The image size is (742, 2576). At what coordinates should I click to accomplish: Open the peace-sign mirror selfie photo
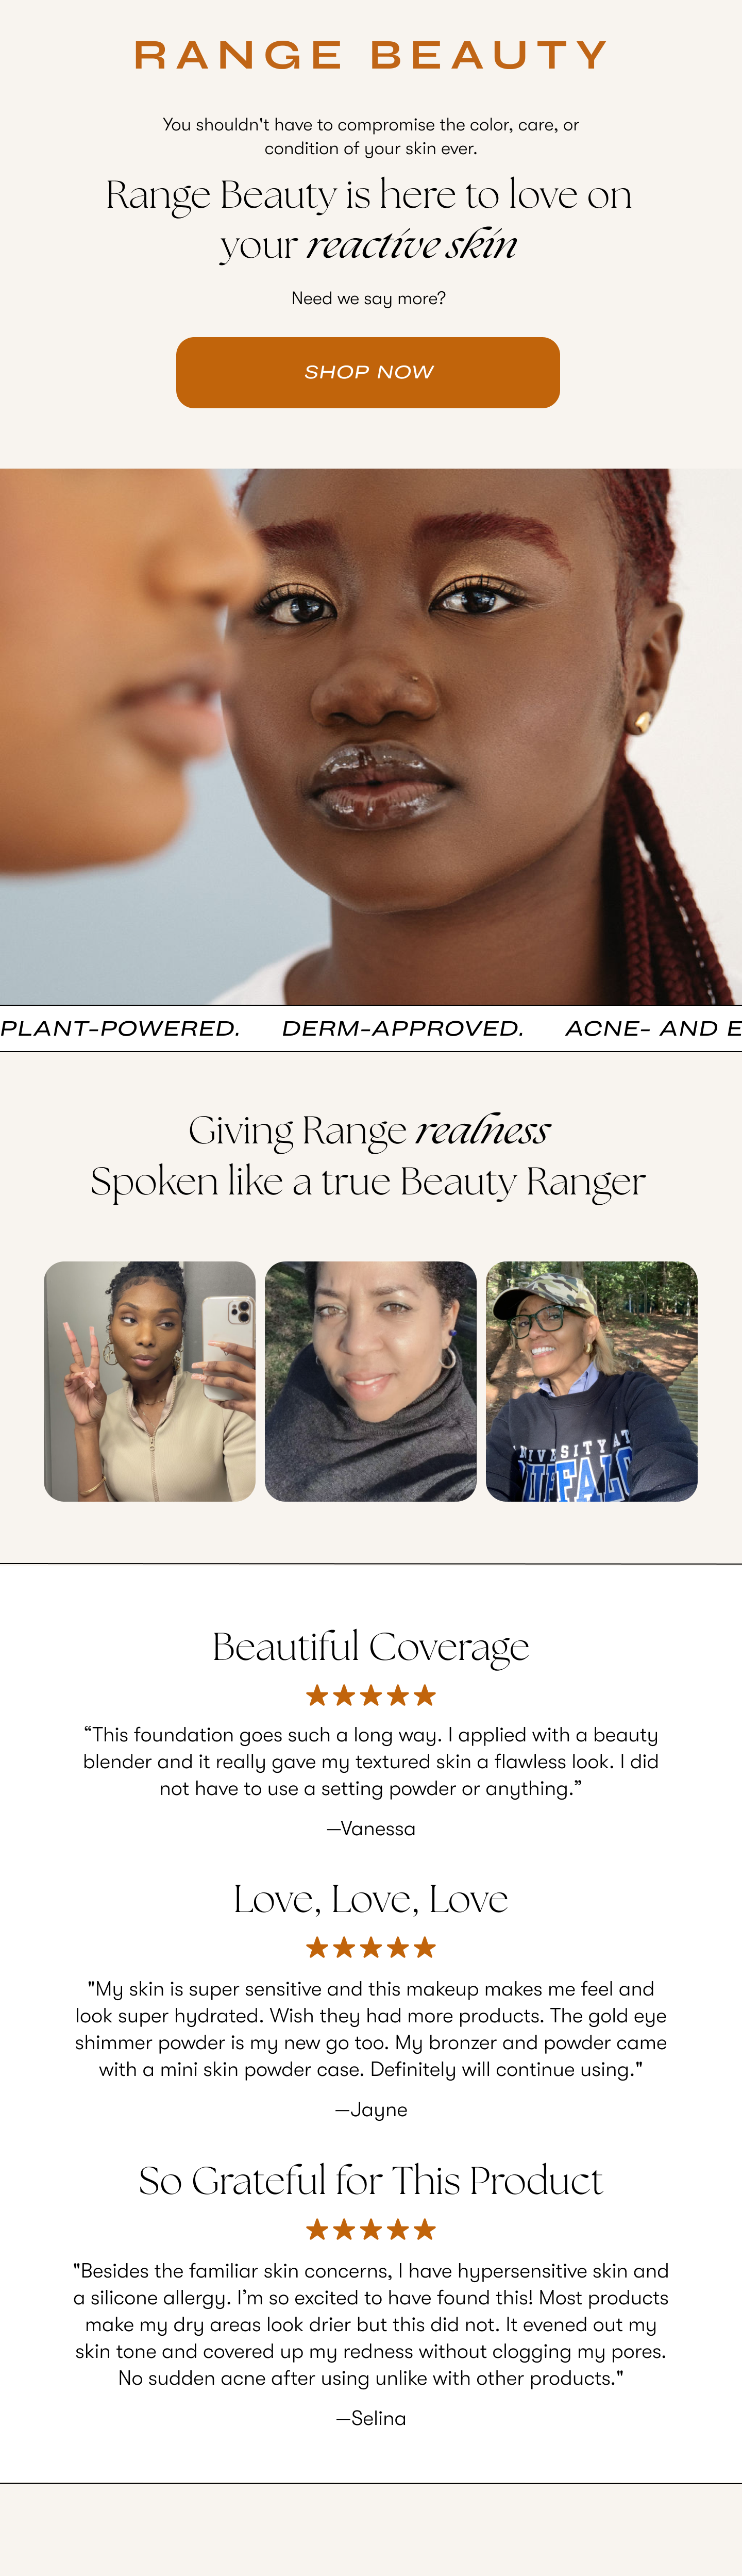point(150,1381)
